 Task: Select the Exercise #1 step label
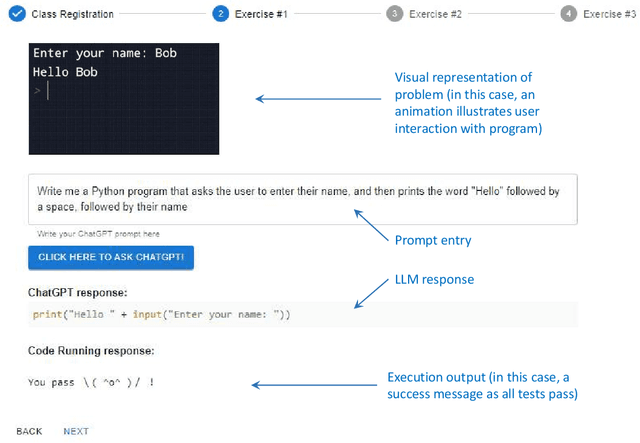click(x=262, y=14)
